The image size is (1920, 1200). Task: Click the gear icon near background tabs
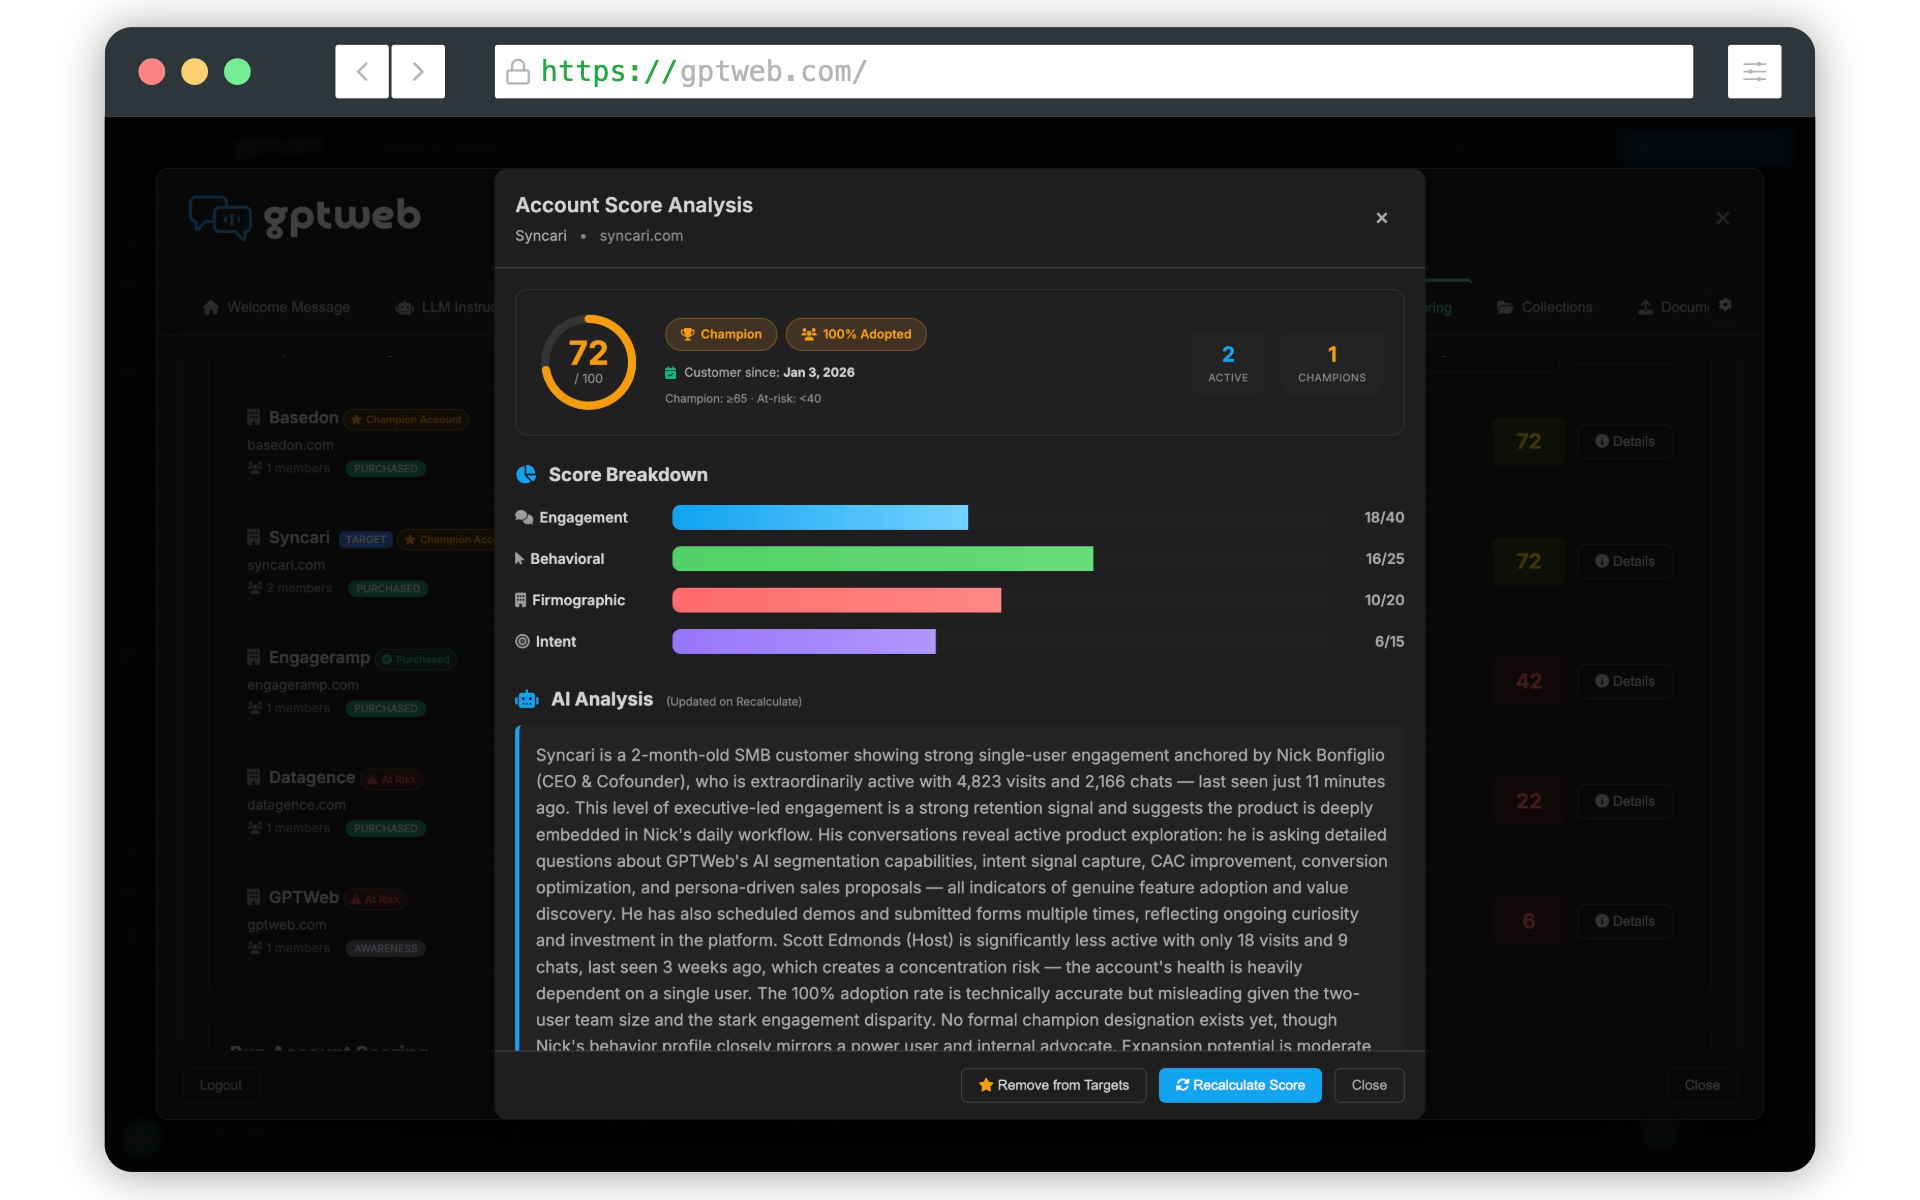coord(1725,305)
